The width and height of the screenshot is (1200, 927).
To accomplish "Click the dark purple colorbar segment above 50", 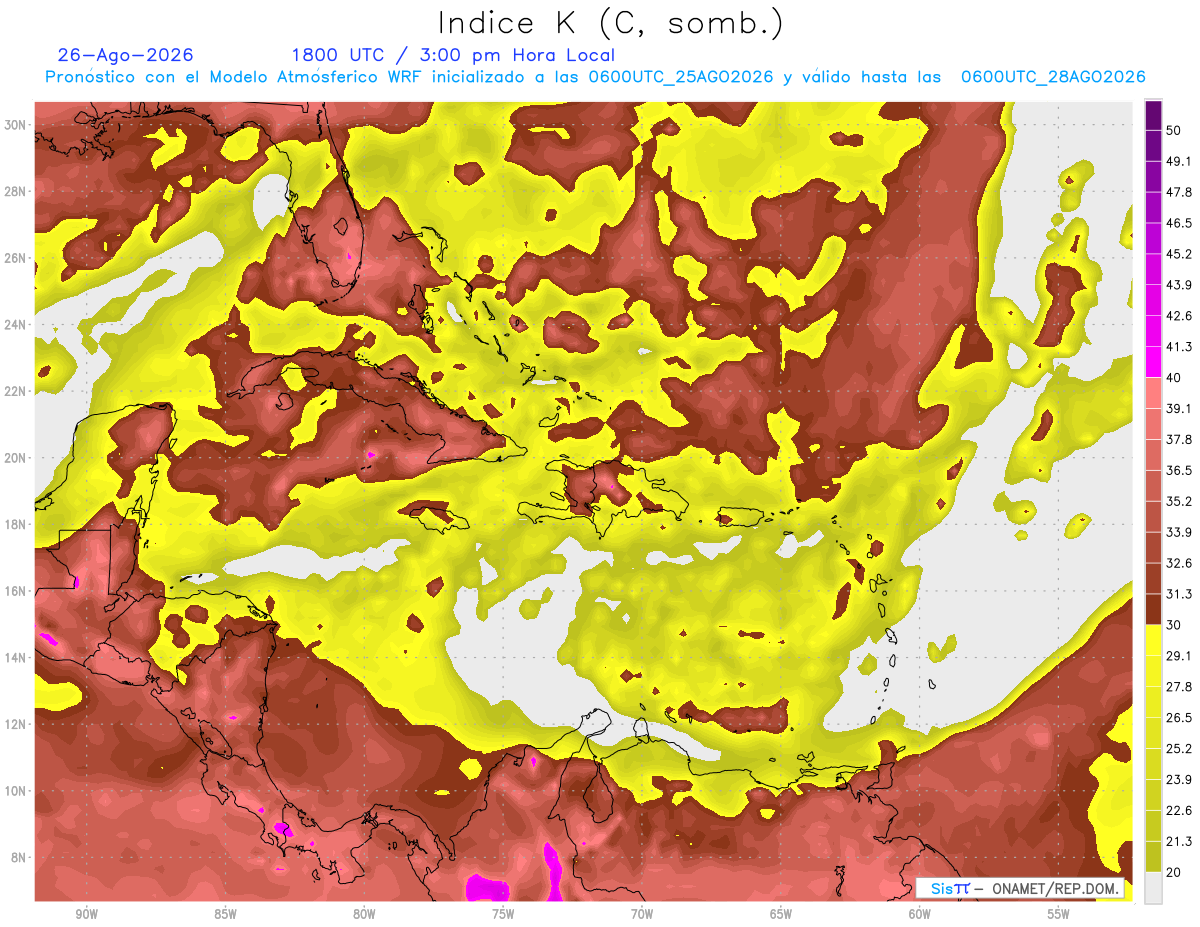I will 1153,115.
